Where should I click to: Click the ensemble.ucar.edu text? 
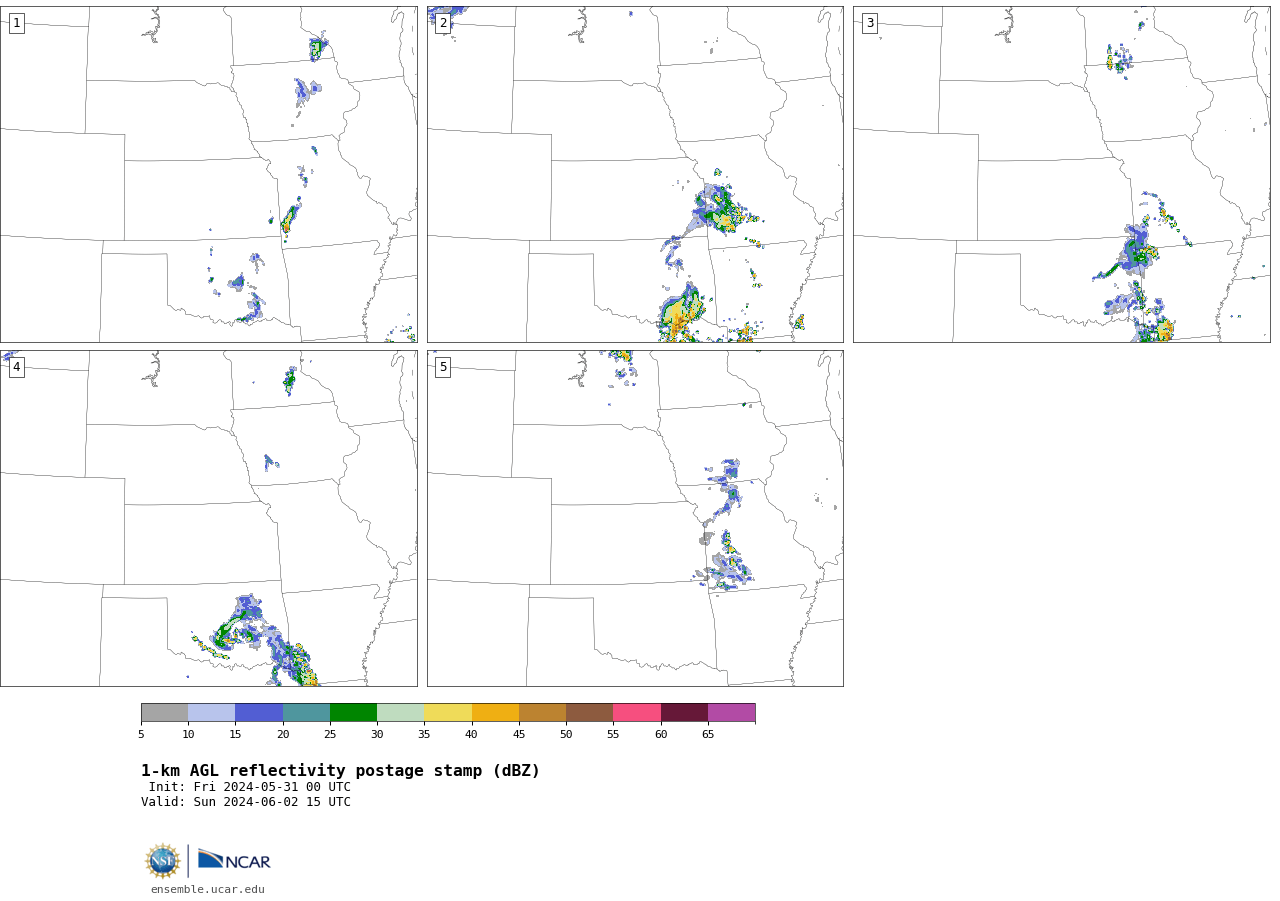208,889
